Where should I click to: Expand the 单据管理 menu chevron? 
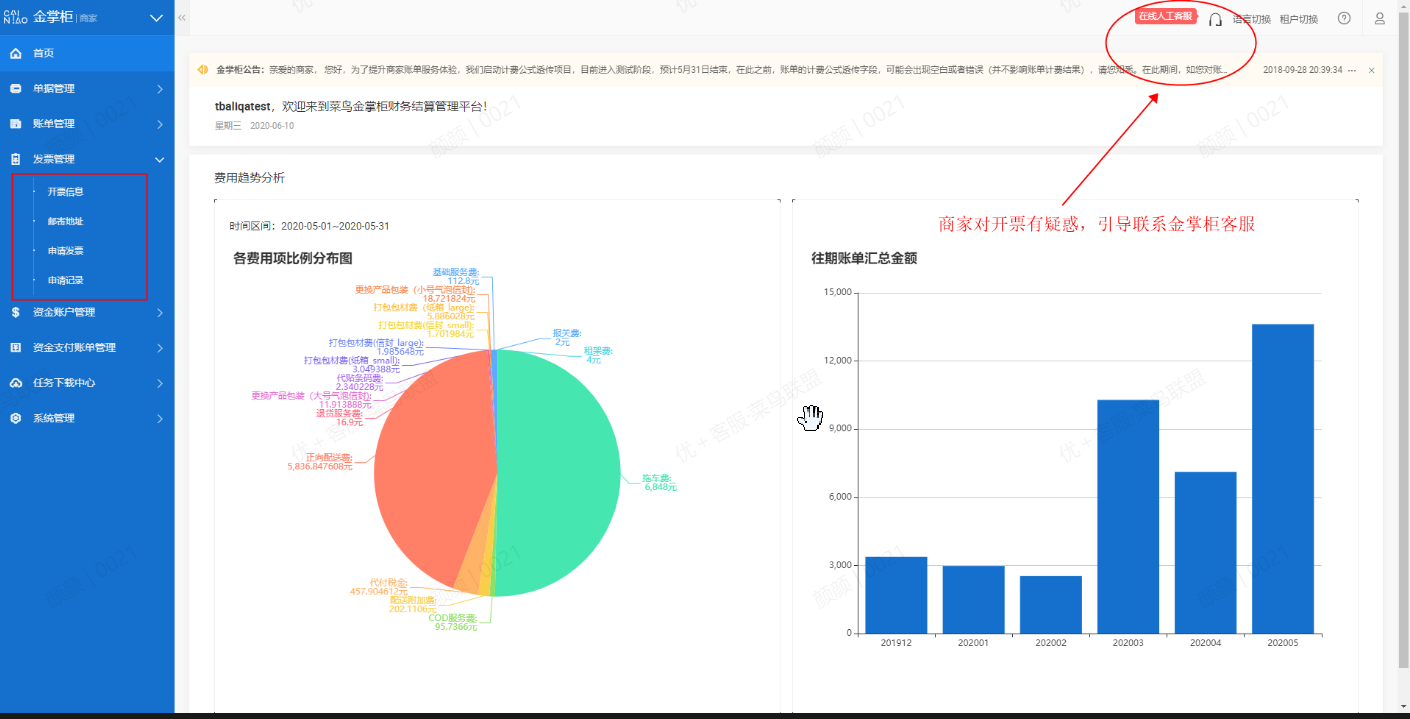pos(160,89)
